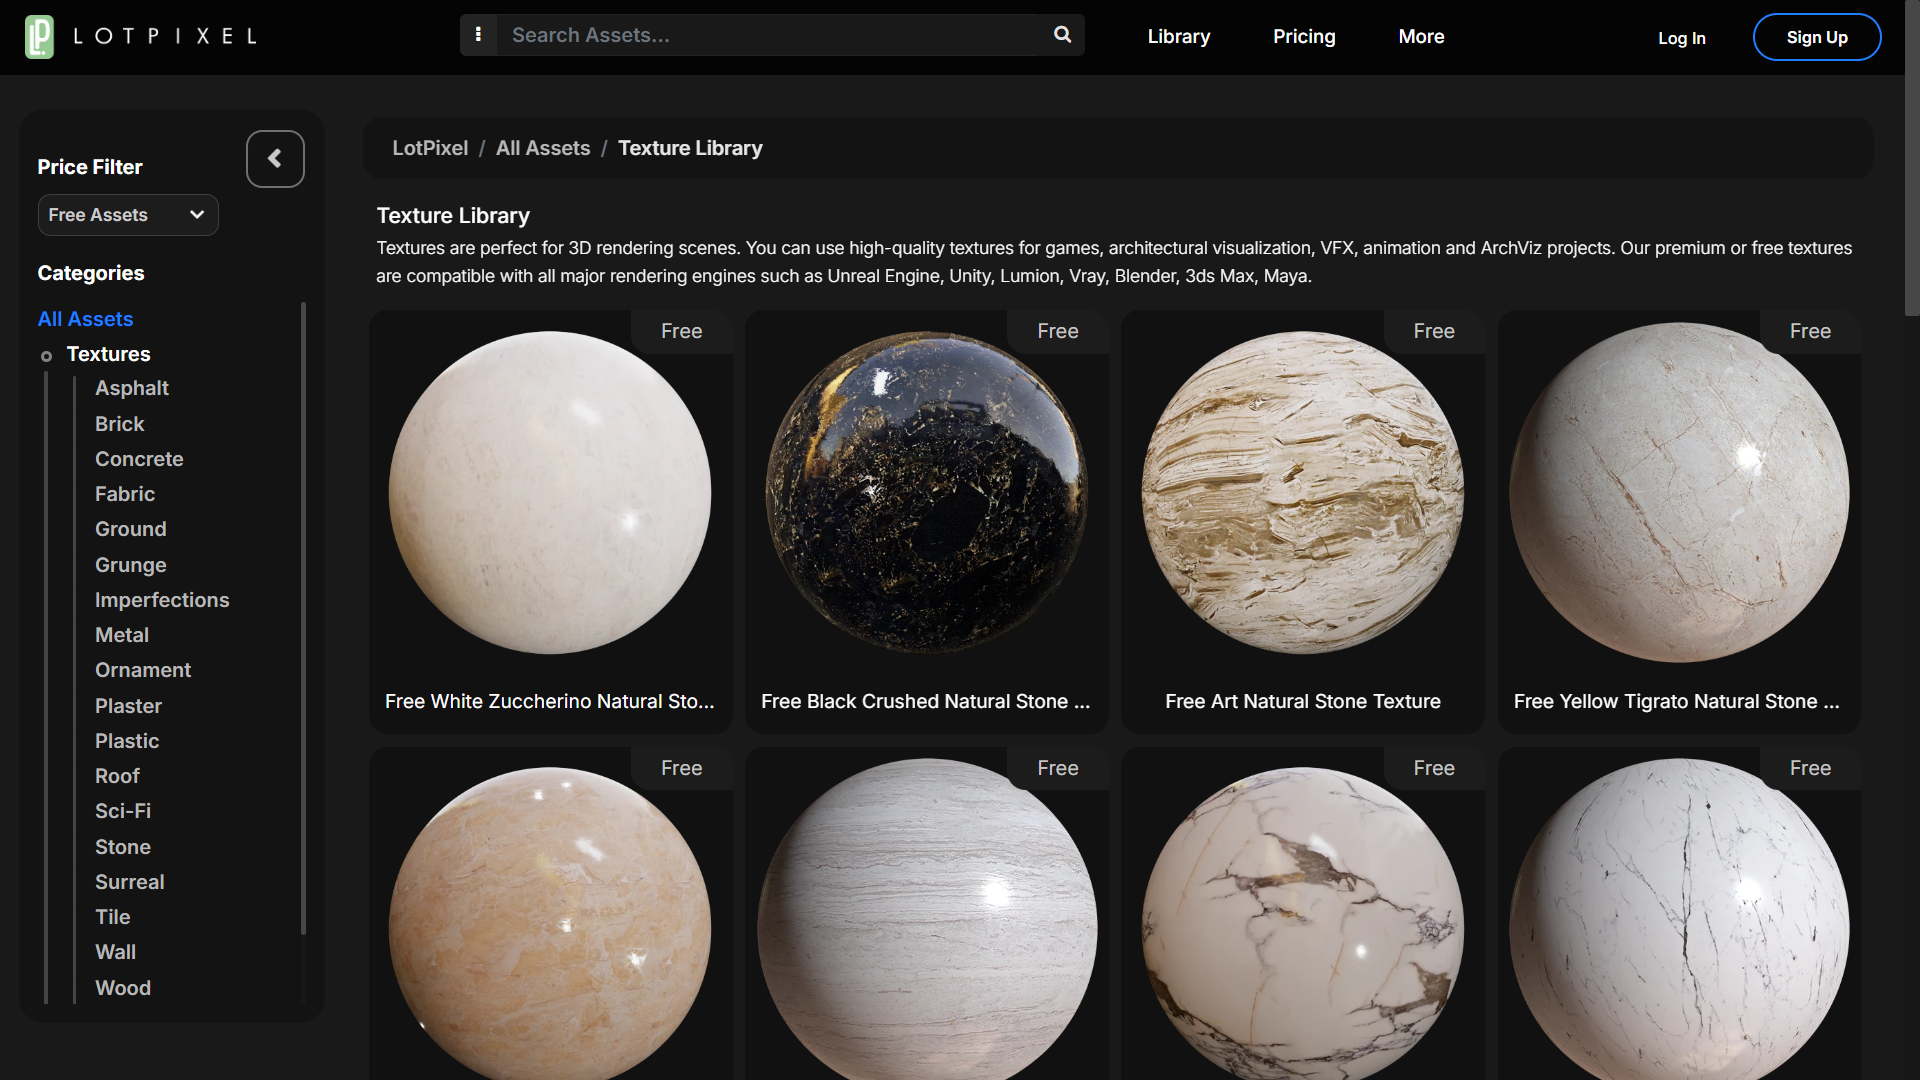Open Black Crushed stone sphere thumbnail
This screenshot has height=1080, width=1920.
[x=927, y=493]
